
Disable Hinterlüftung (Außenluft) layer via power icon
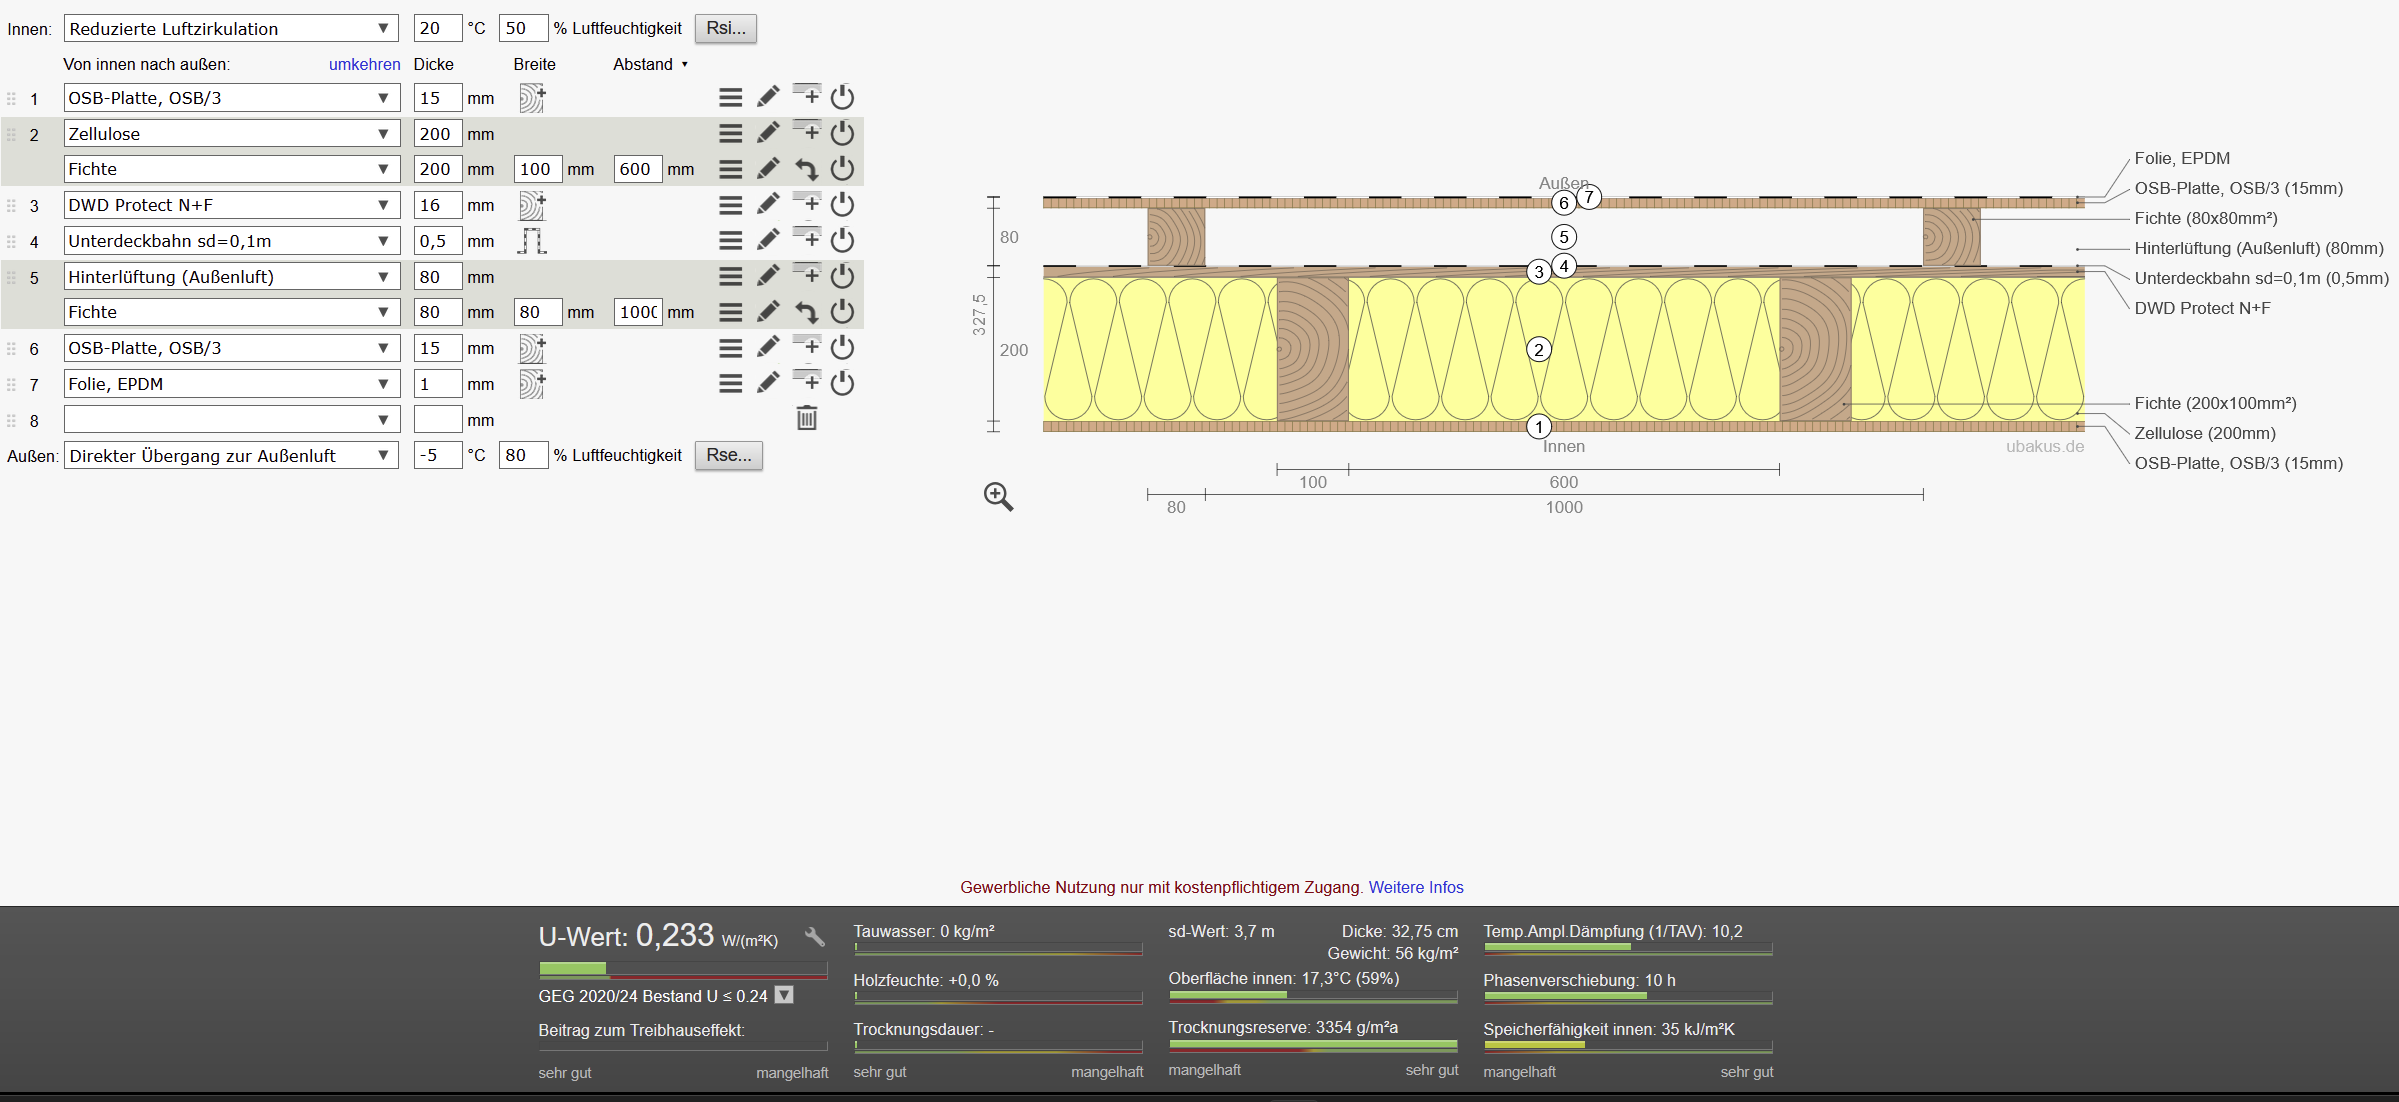[x=843, y=276]
